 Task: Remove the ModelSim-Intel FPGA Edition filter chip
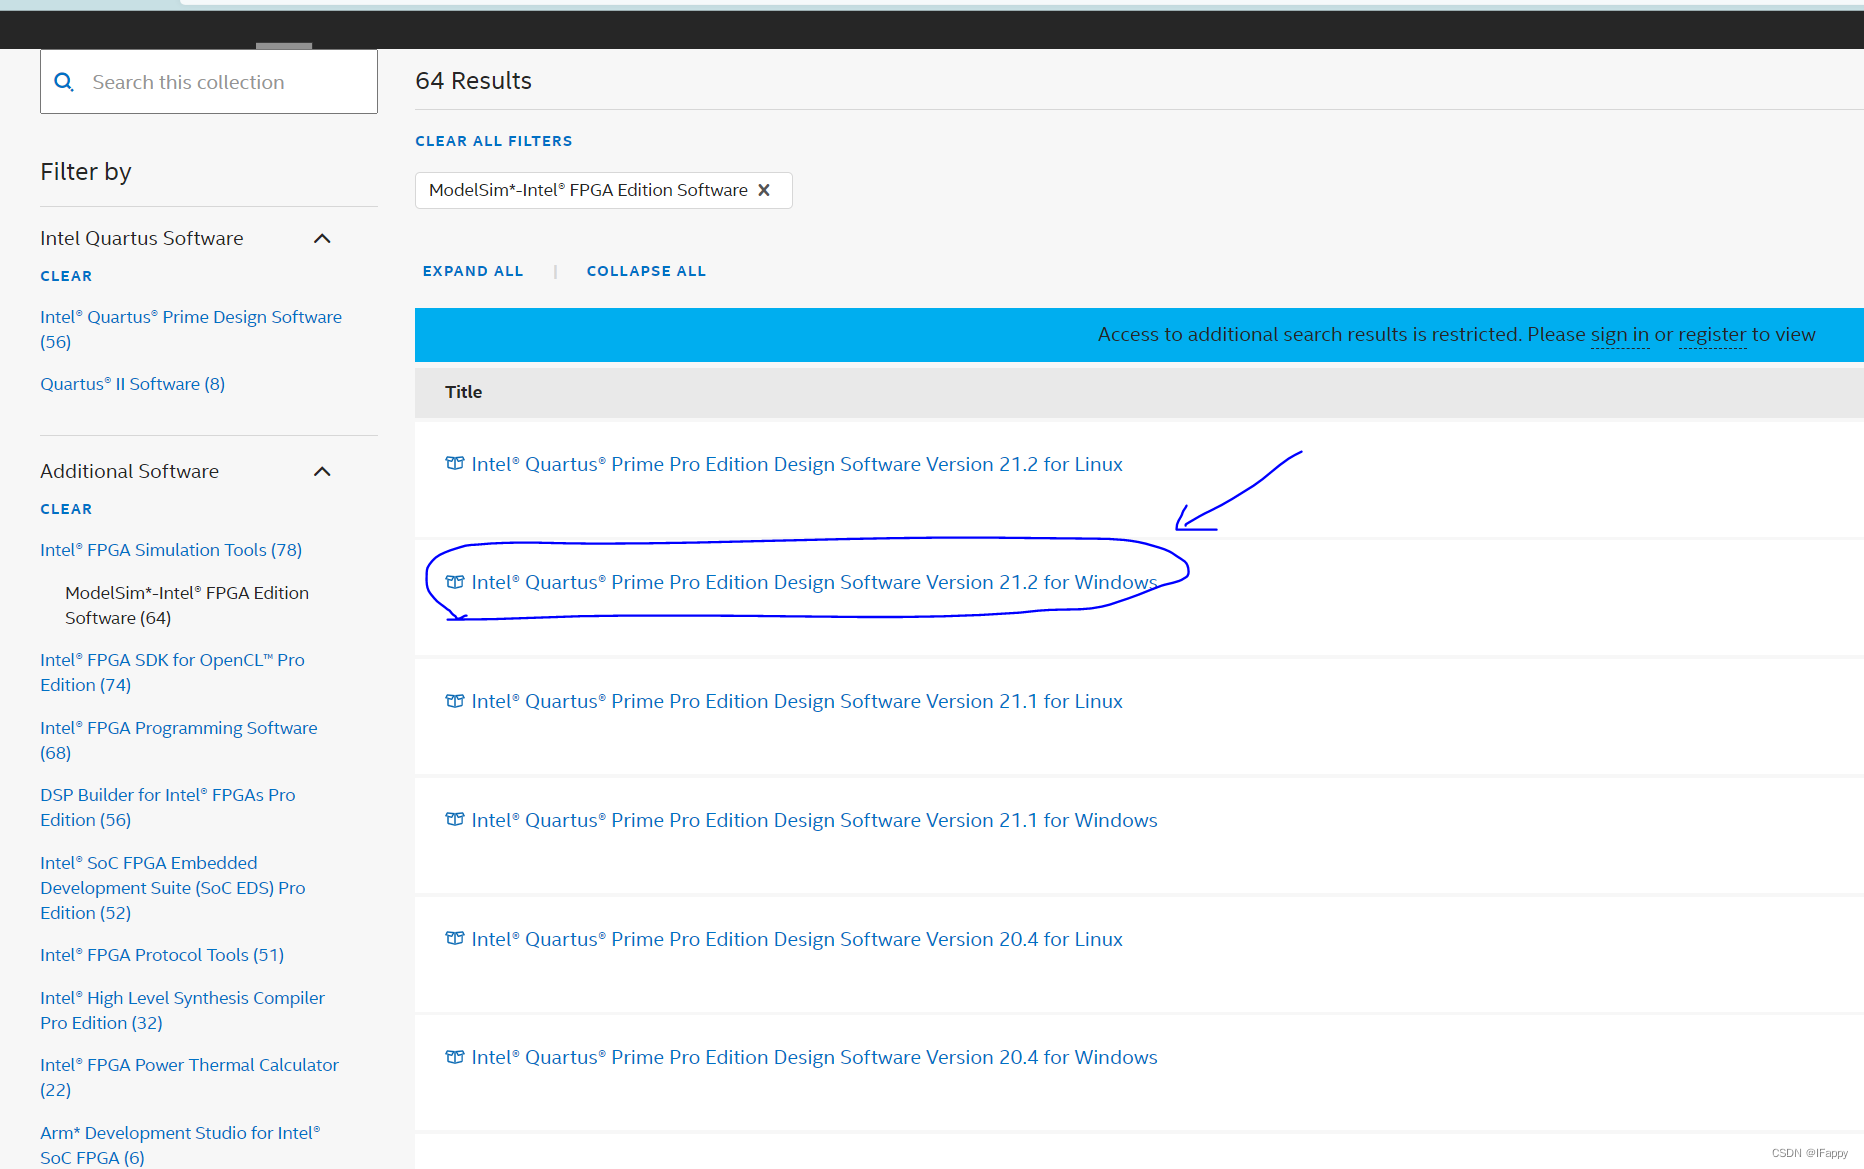pos(764,190)
